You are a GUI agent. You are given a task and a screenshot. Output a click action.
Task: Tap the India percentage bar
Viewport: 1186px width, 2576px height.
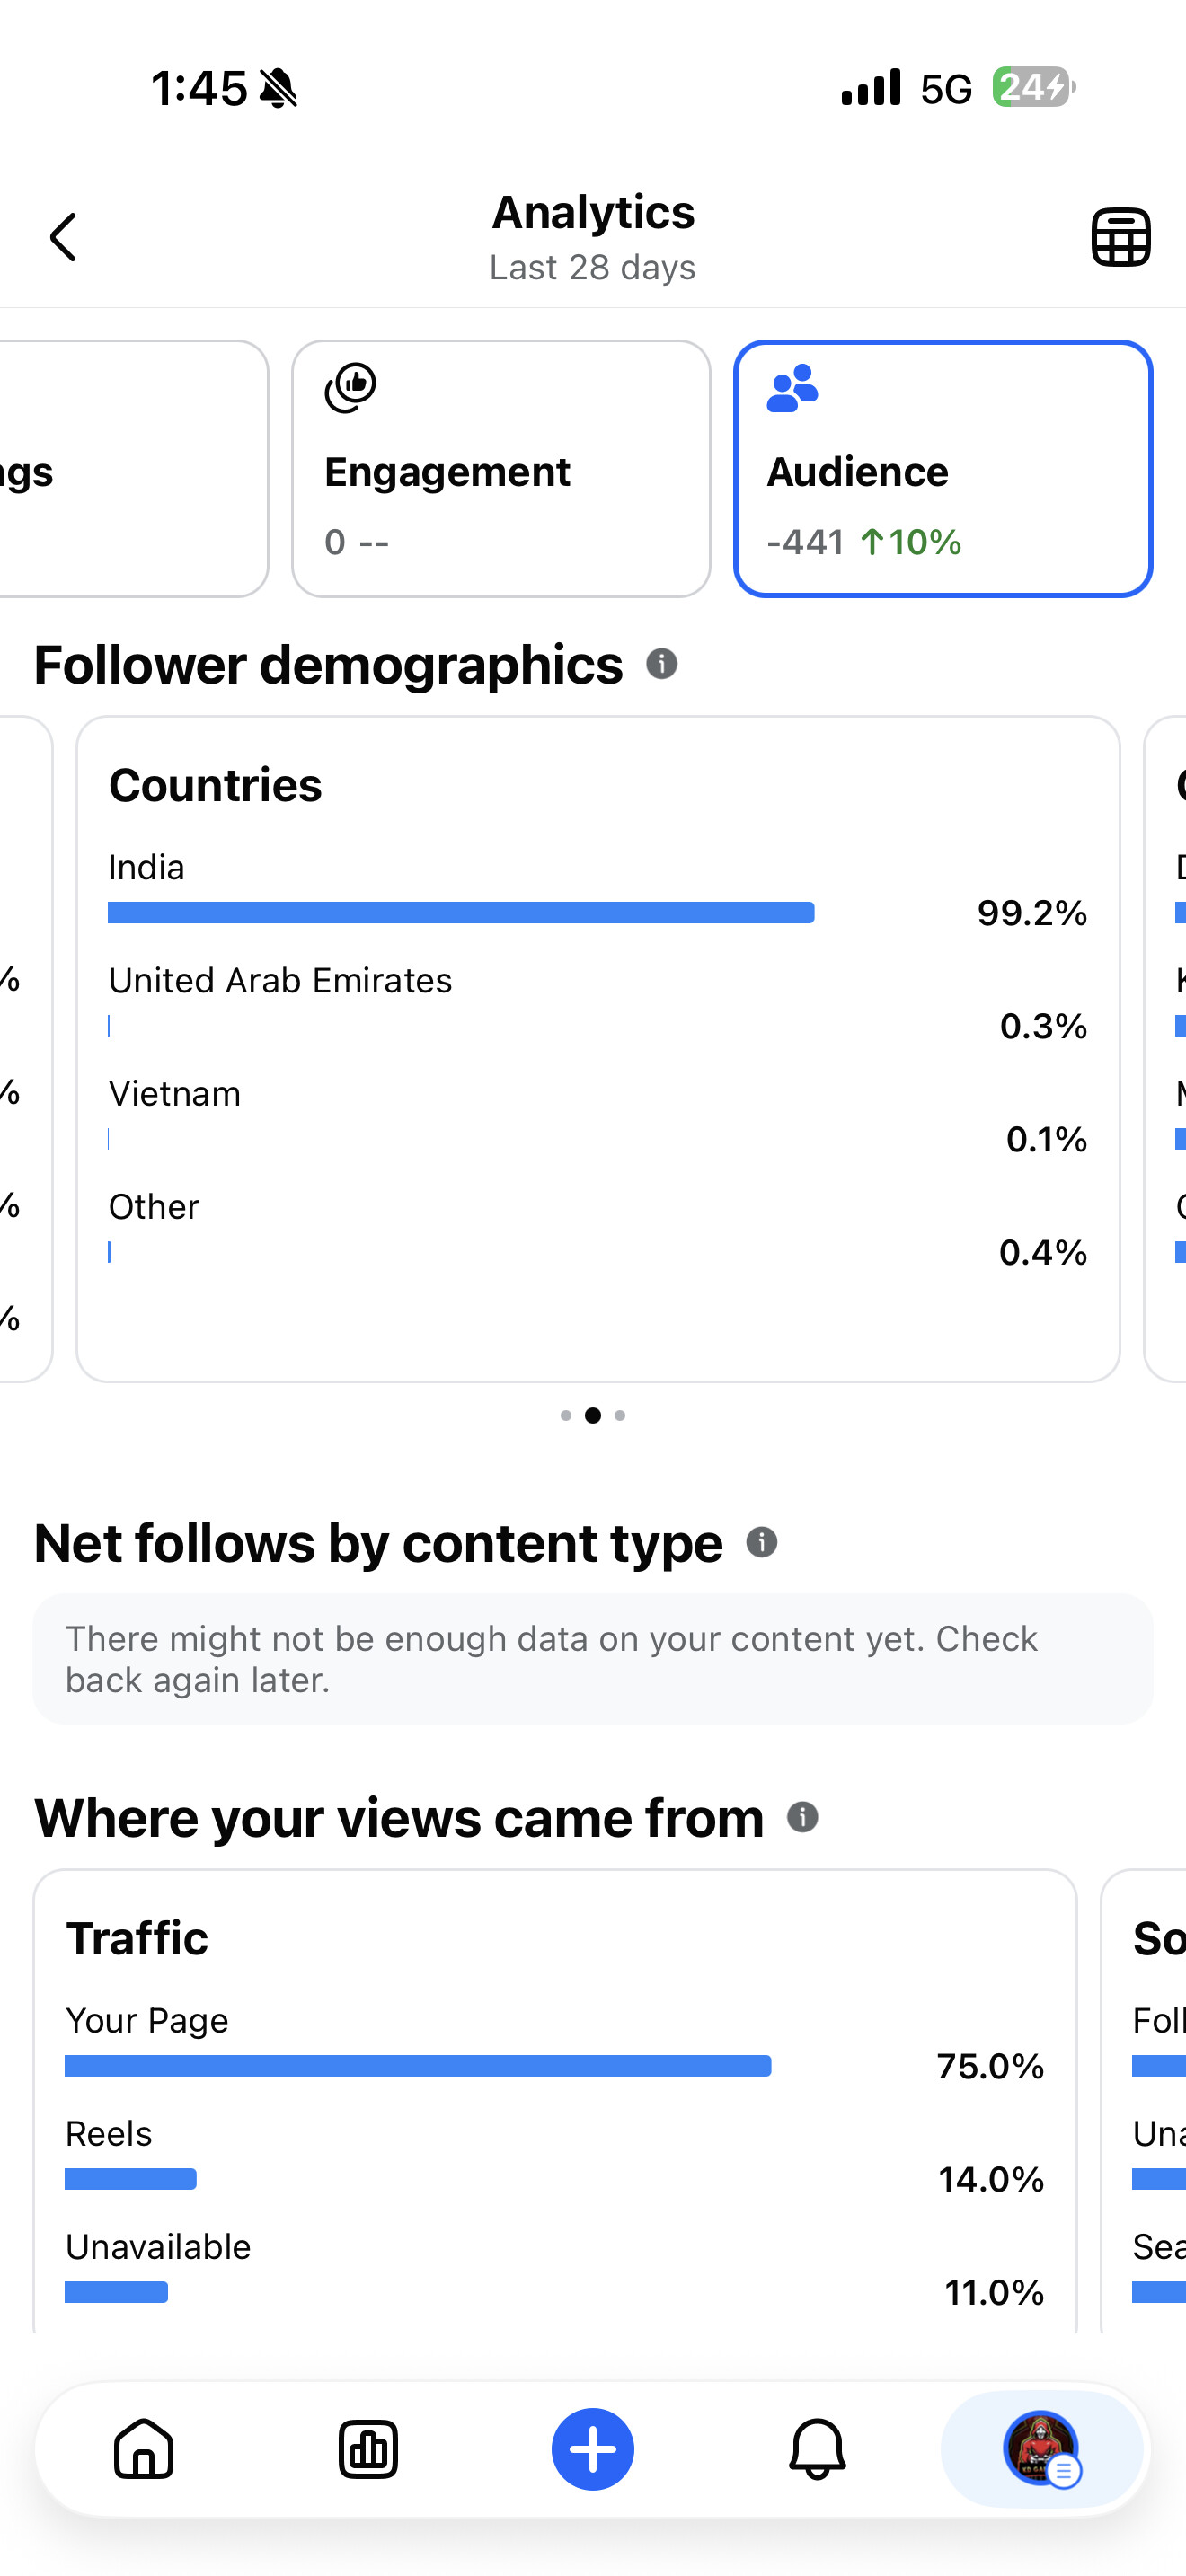461,912
